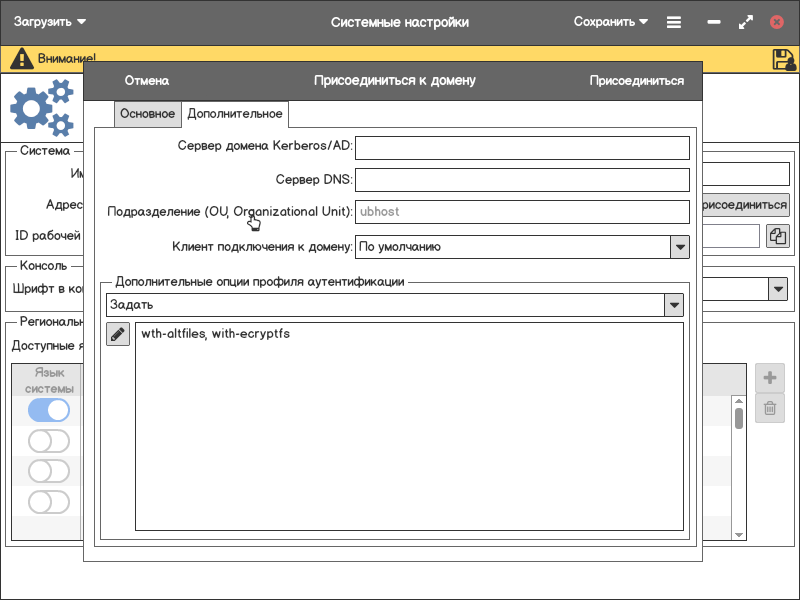Viewport: 800px width, 600px height.
Task: Disable the enabled system language toggle
Action: 49,410
